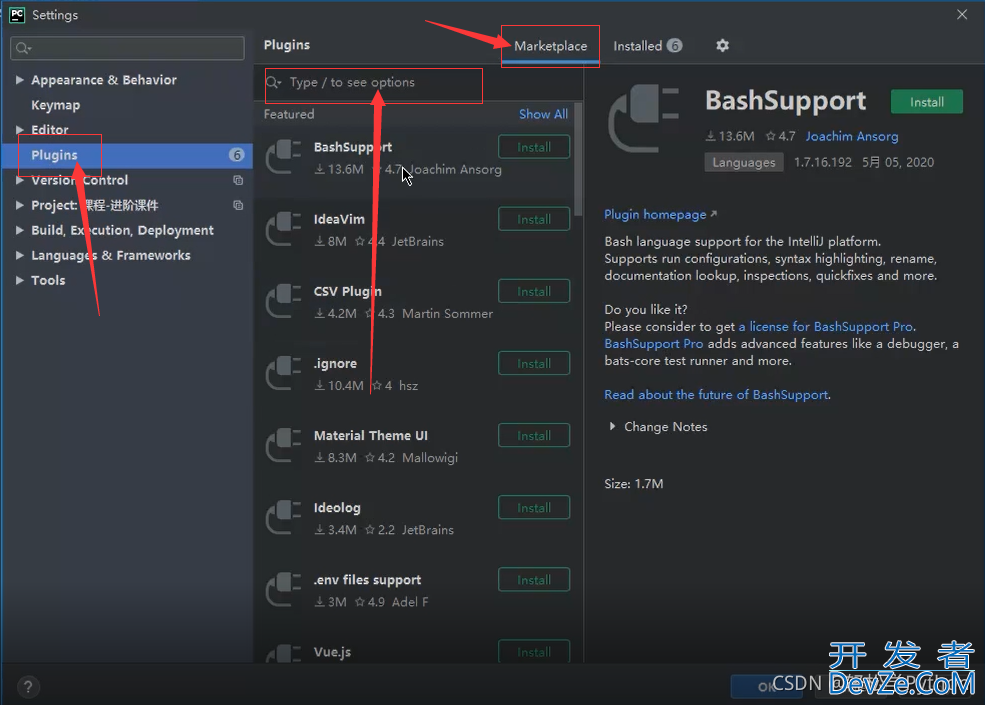Click the CSV Plugin icon
Image resolution: width=985 pixels, height=705 pixels.
coord(284,302)
